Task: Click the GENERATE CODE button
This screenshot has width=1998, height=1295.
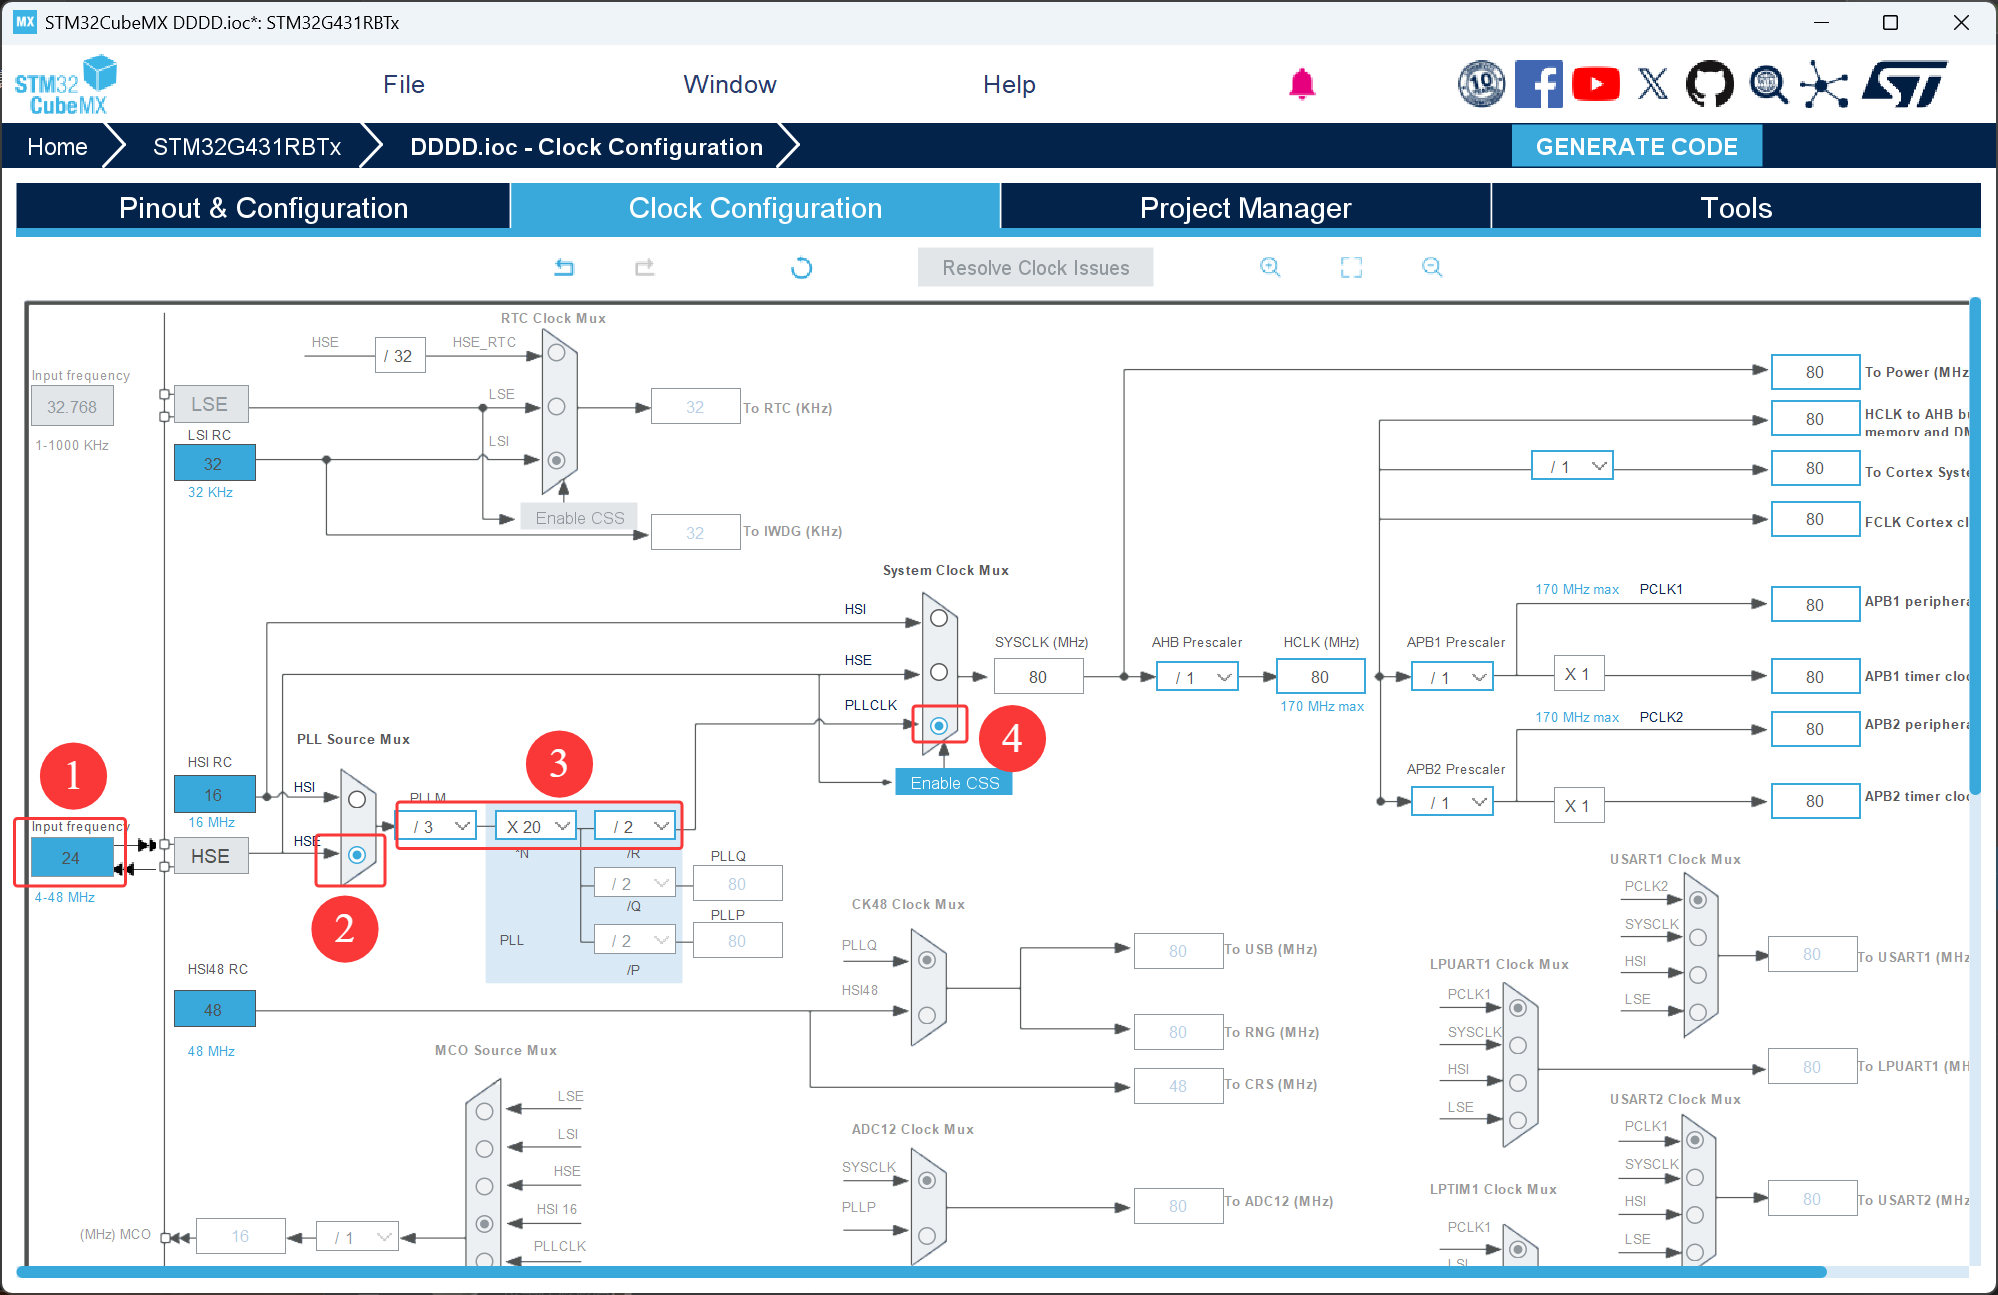Action: (1636, 147)
